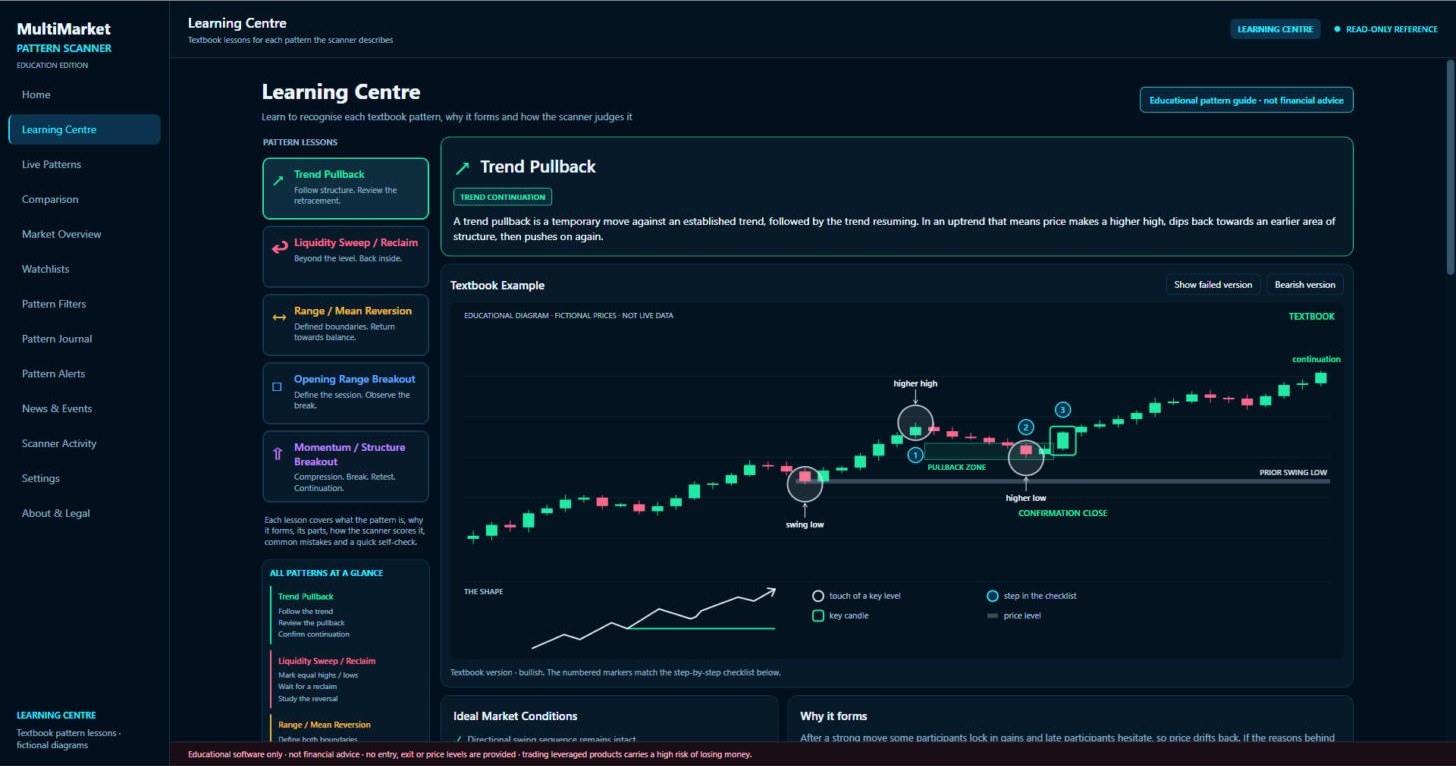Click Liquidity Sweep / Reclaim in glance list
1456x766 pixels.
(x=327, y=661)
